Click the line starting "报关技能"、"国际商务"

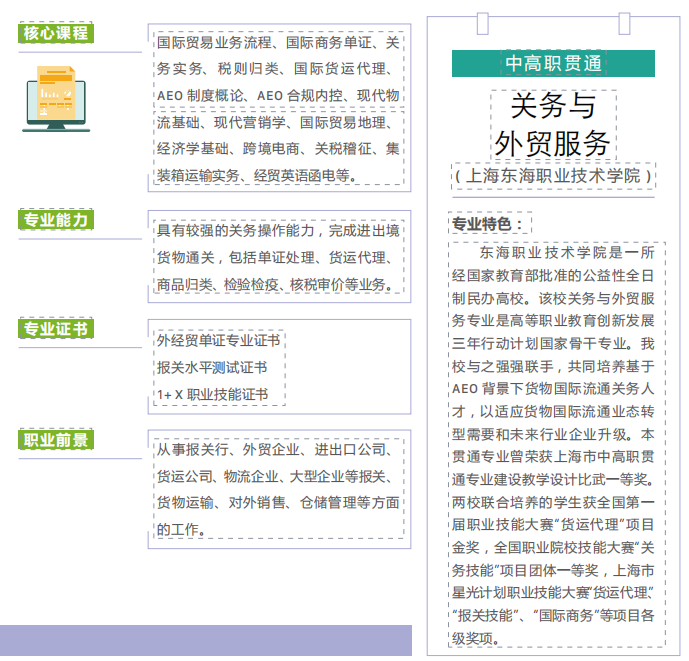pos(553,615)
